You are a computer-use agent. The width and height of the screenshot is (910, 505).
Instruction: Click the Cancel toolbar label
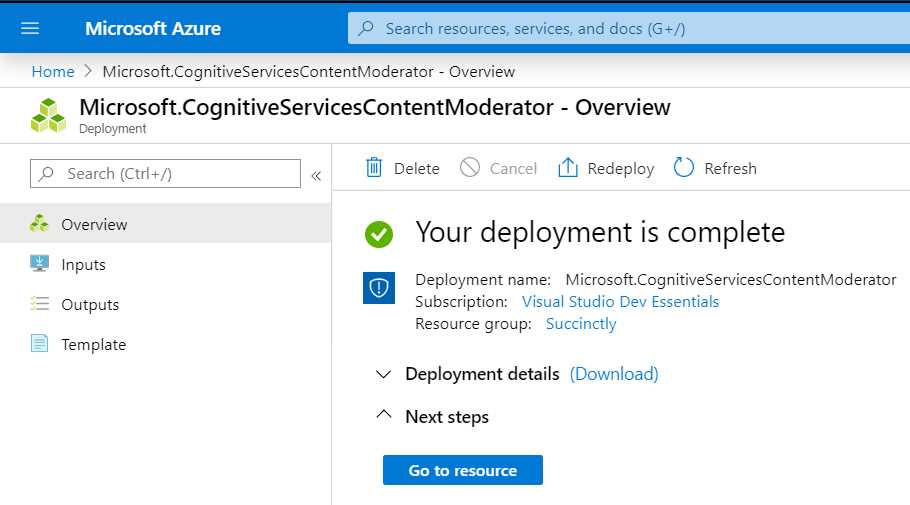(x=513, y=168)
